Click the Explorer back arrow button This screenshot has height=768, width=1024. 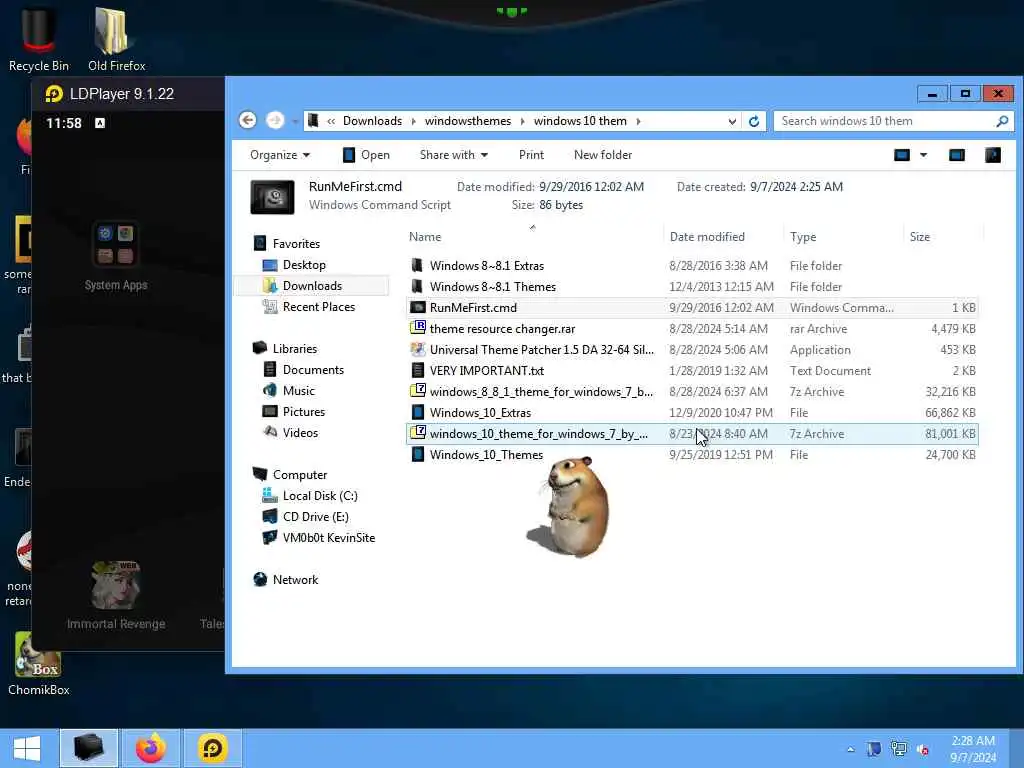248,121
